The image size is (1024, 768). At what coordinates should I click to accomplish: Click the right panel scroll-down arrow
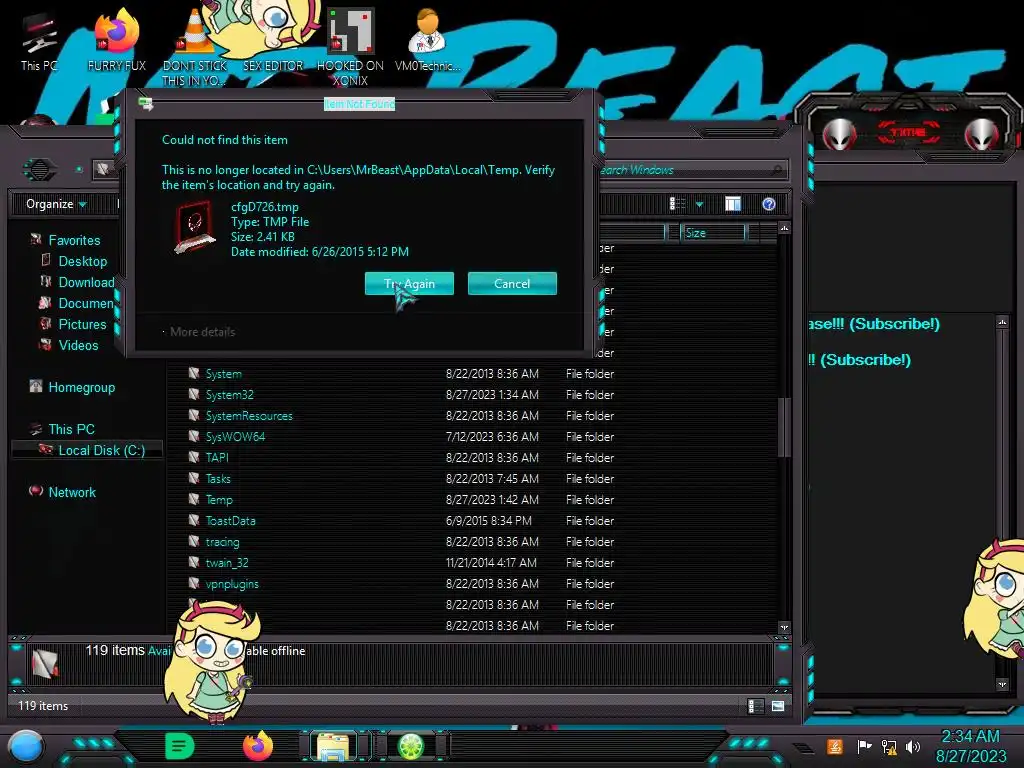(x=1002, y=684)
